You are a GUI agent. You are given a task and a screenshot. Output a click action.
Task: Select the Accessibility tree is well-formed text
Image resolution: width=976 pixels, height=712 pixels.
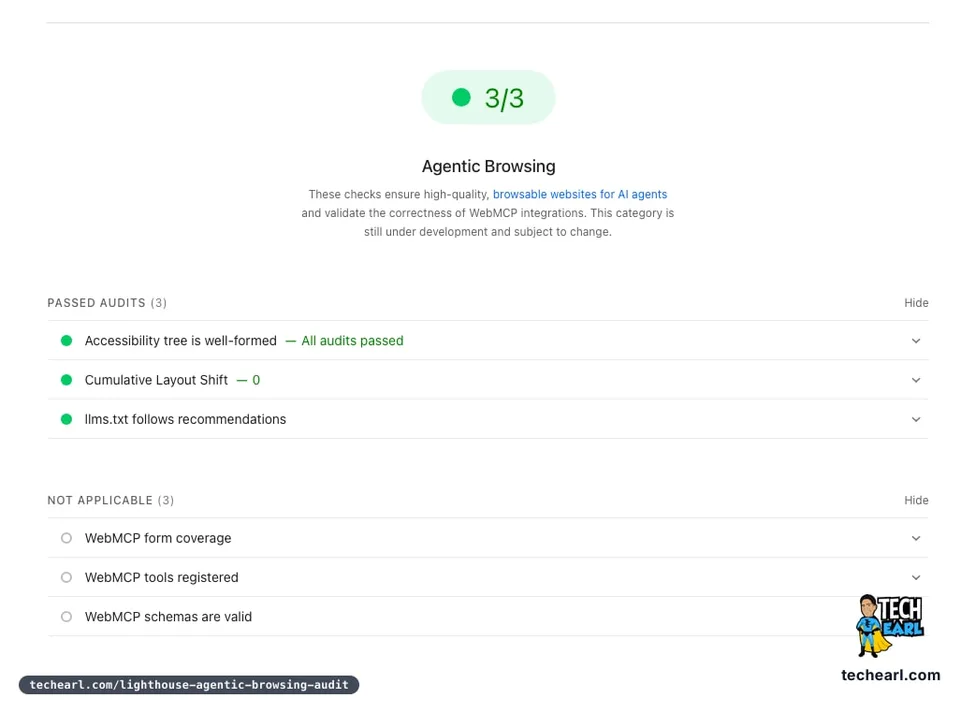[181, 340]
